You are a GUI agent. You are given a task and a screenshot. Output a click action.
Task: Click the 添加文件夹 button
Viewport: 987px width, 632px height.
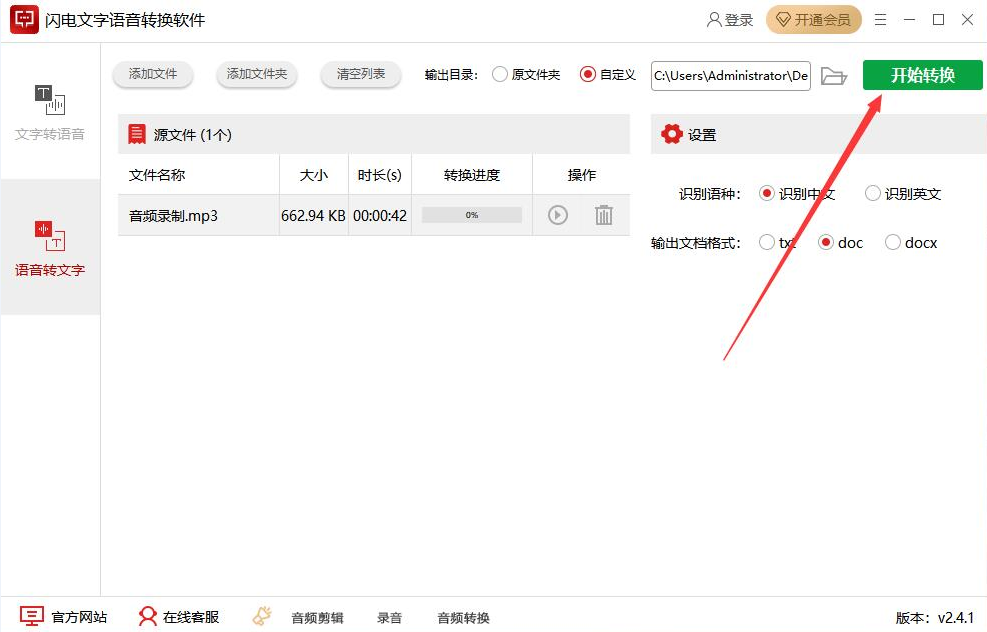(256, 74)
